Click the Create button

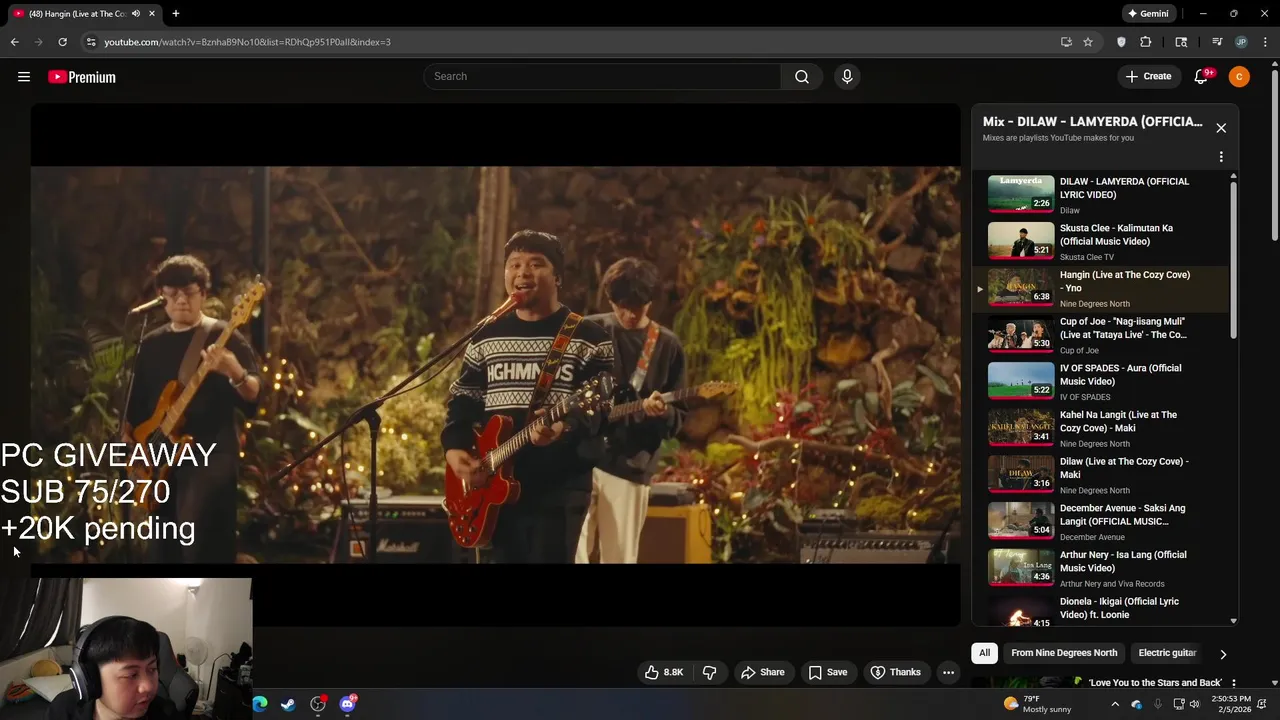click(1148, 77)
